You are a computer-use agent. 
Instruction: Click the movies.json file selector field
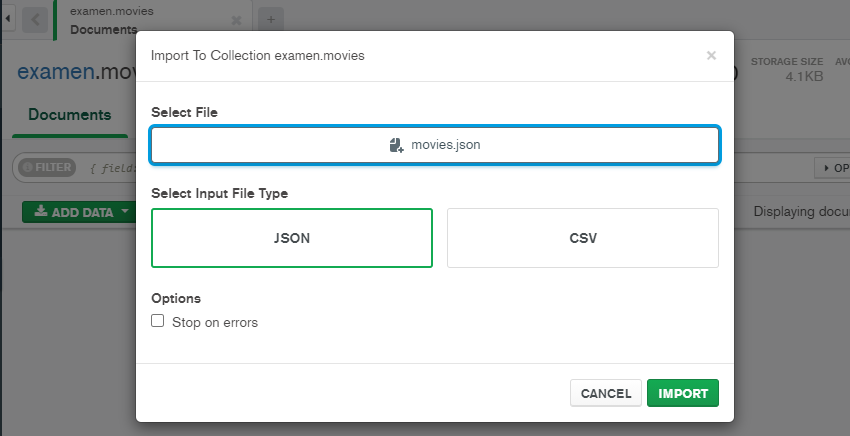[x=435, y=145]
